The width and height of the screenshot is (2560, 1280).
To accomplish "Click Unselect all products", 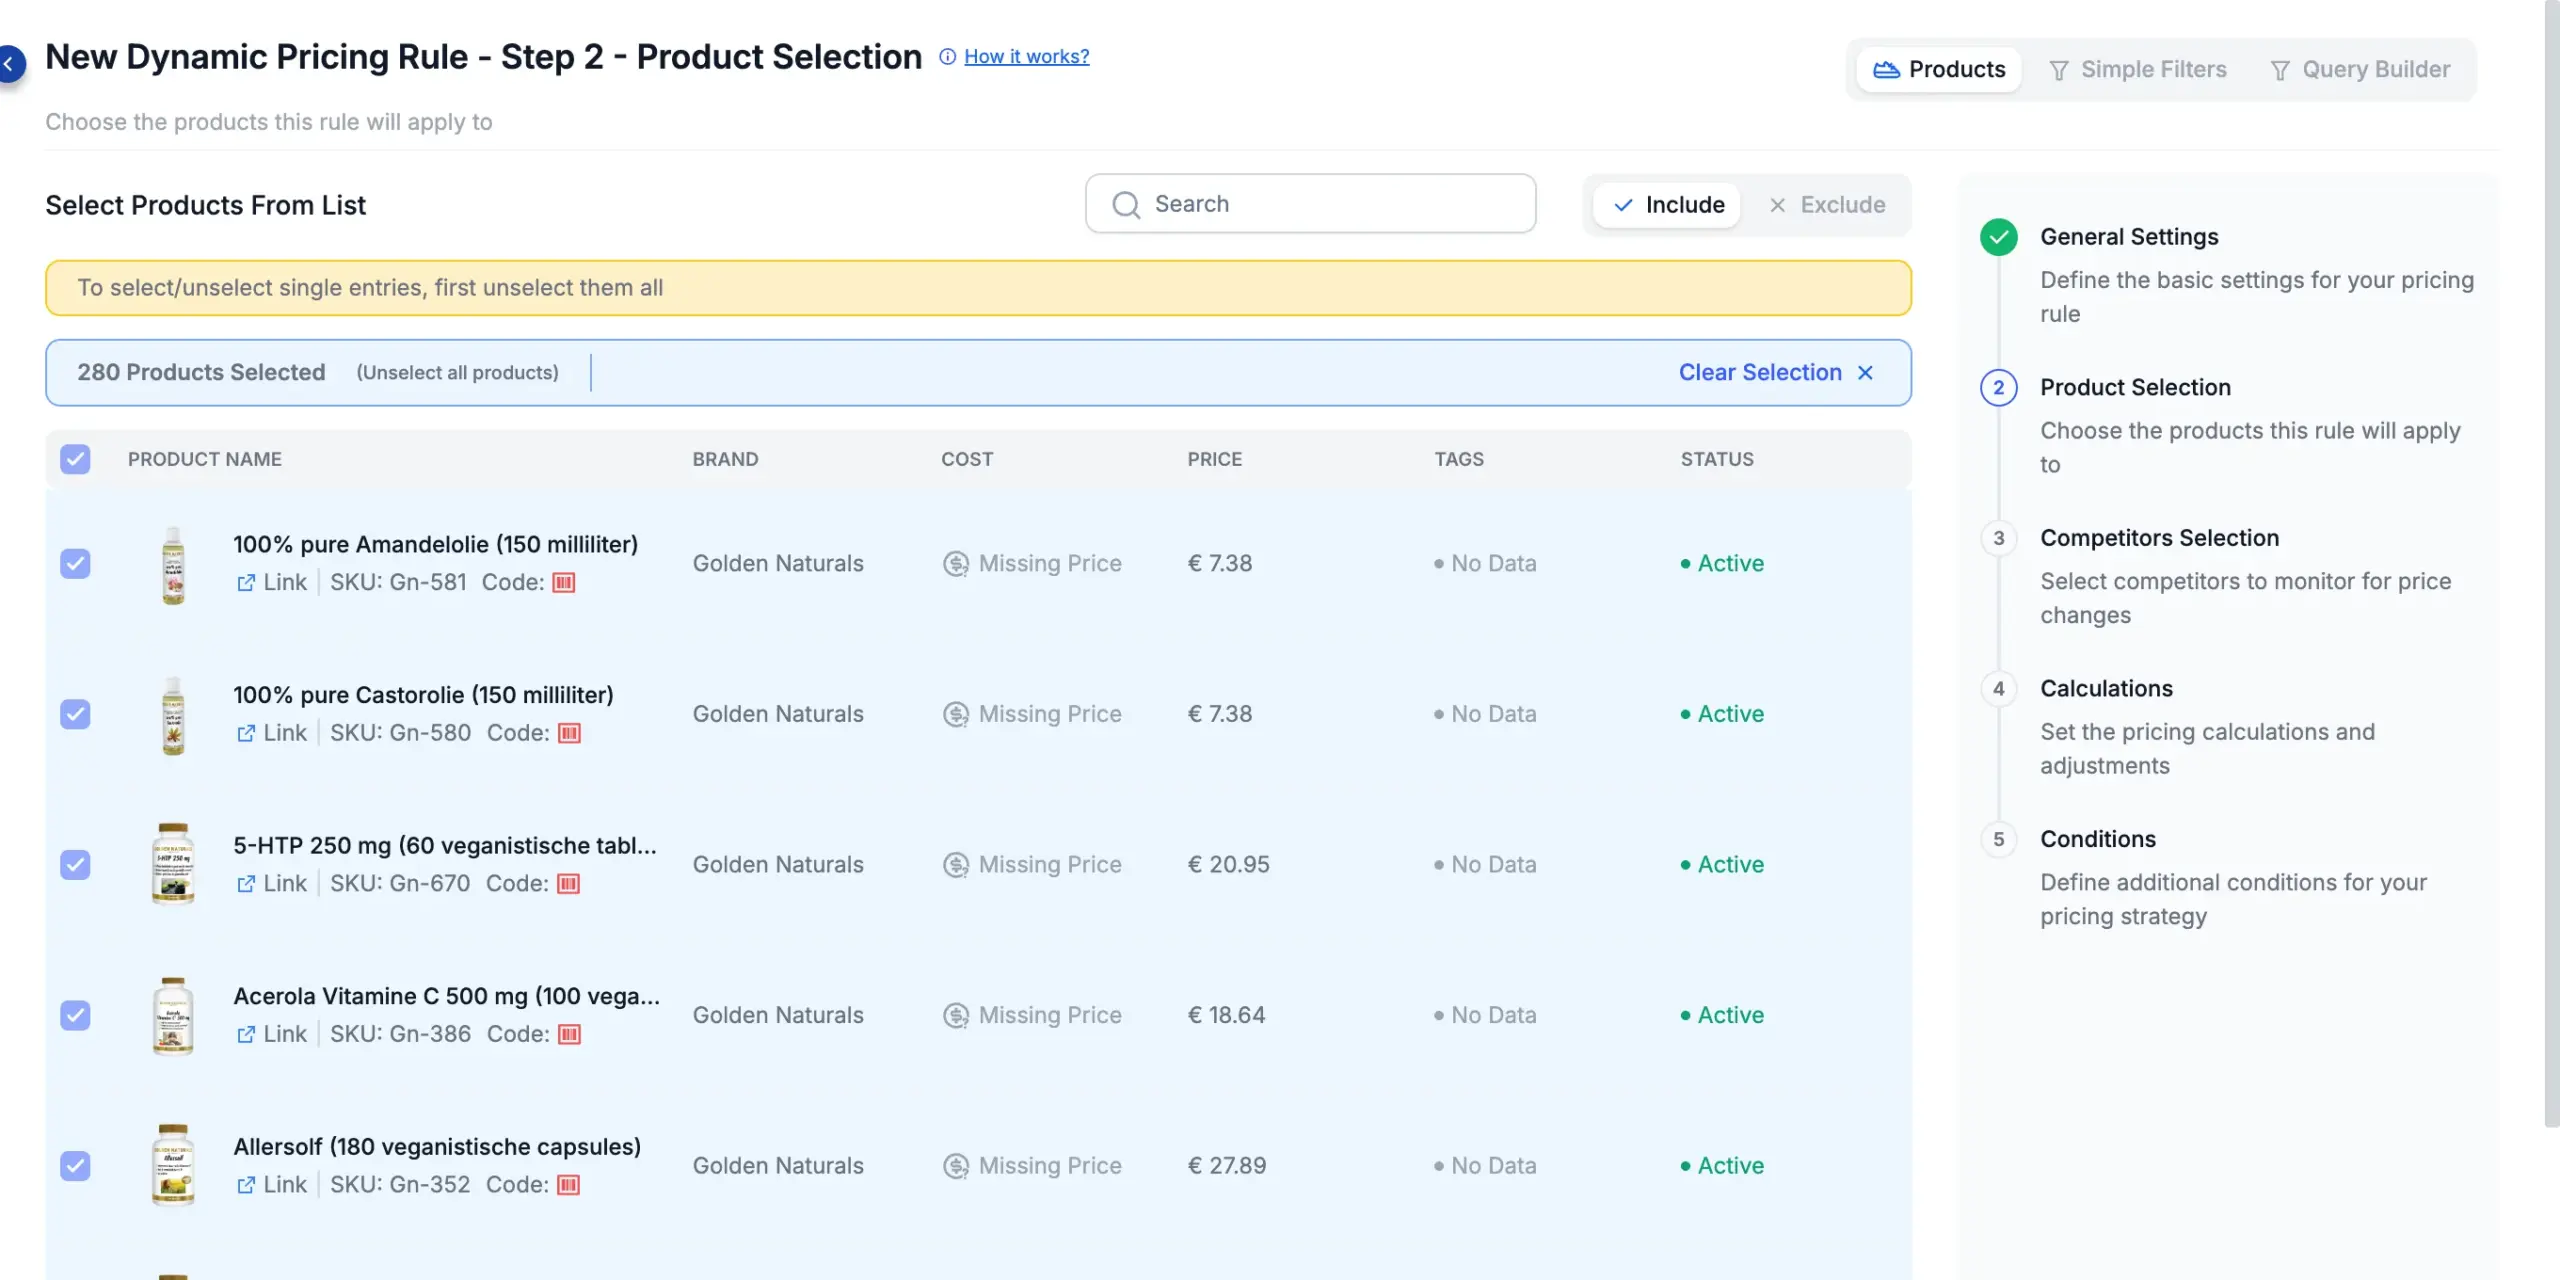I will pyautogui.click(x=458, y=373).
